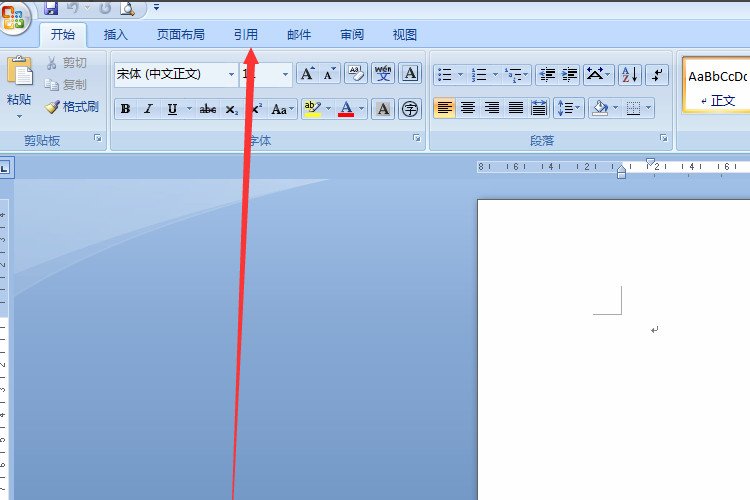750x500 pixels.
Task: Click the paragraph Shading paint bucket
Action: click(x=599, y=108)
